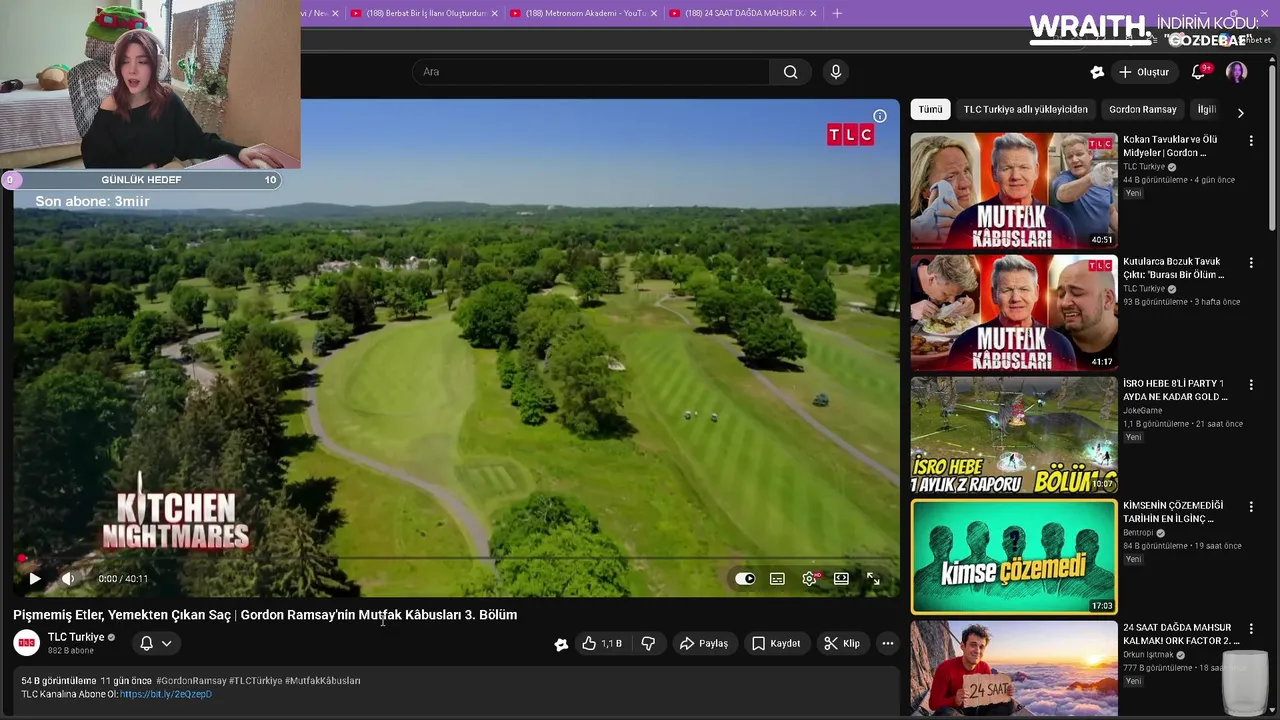Focus the Ara search field
The height and width of the screenshot is (720, 1280).
coord(591,72)
